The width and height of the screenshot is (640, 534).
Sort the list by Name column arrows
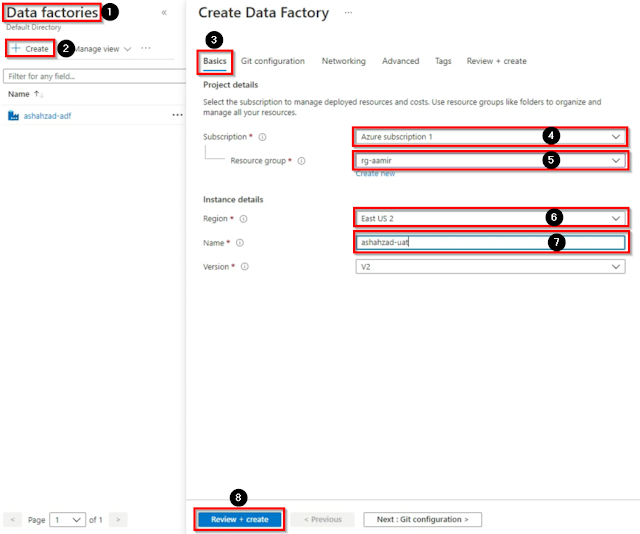point(39,94)
